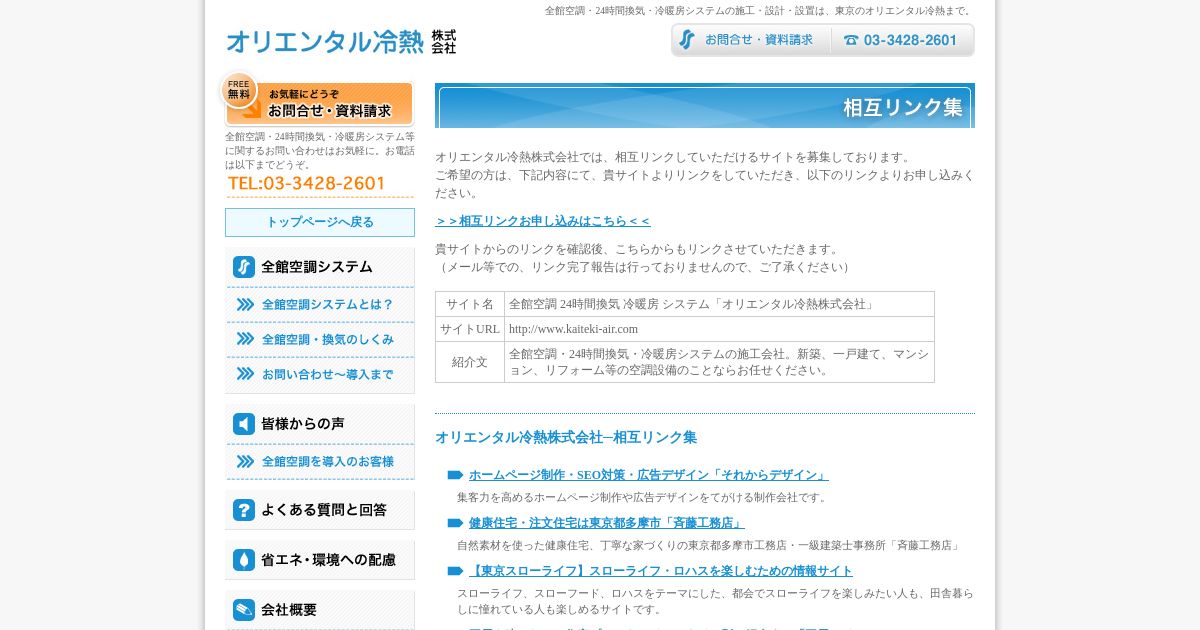Click the telephone icon in header
The width and height of the screenshot is (1200, 630).
(x=850, y=40)
